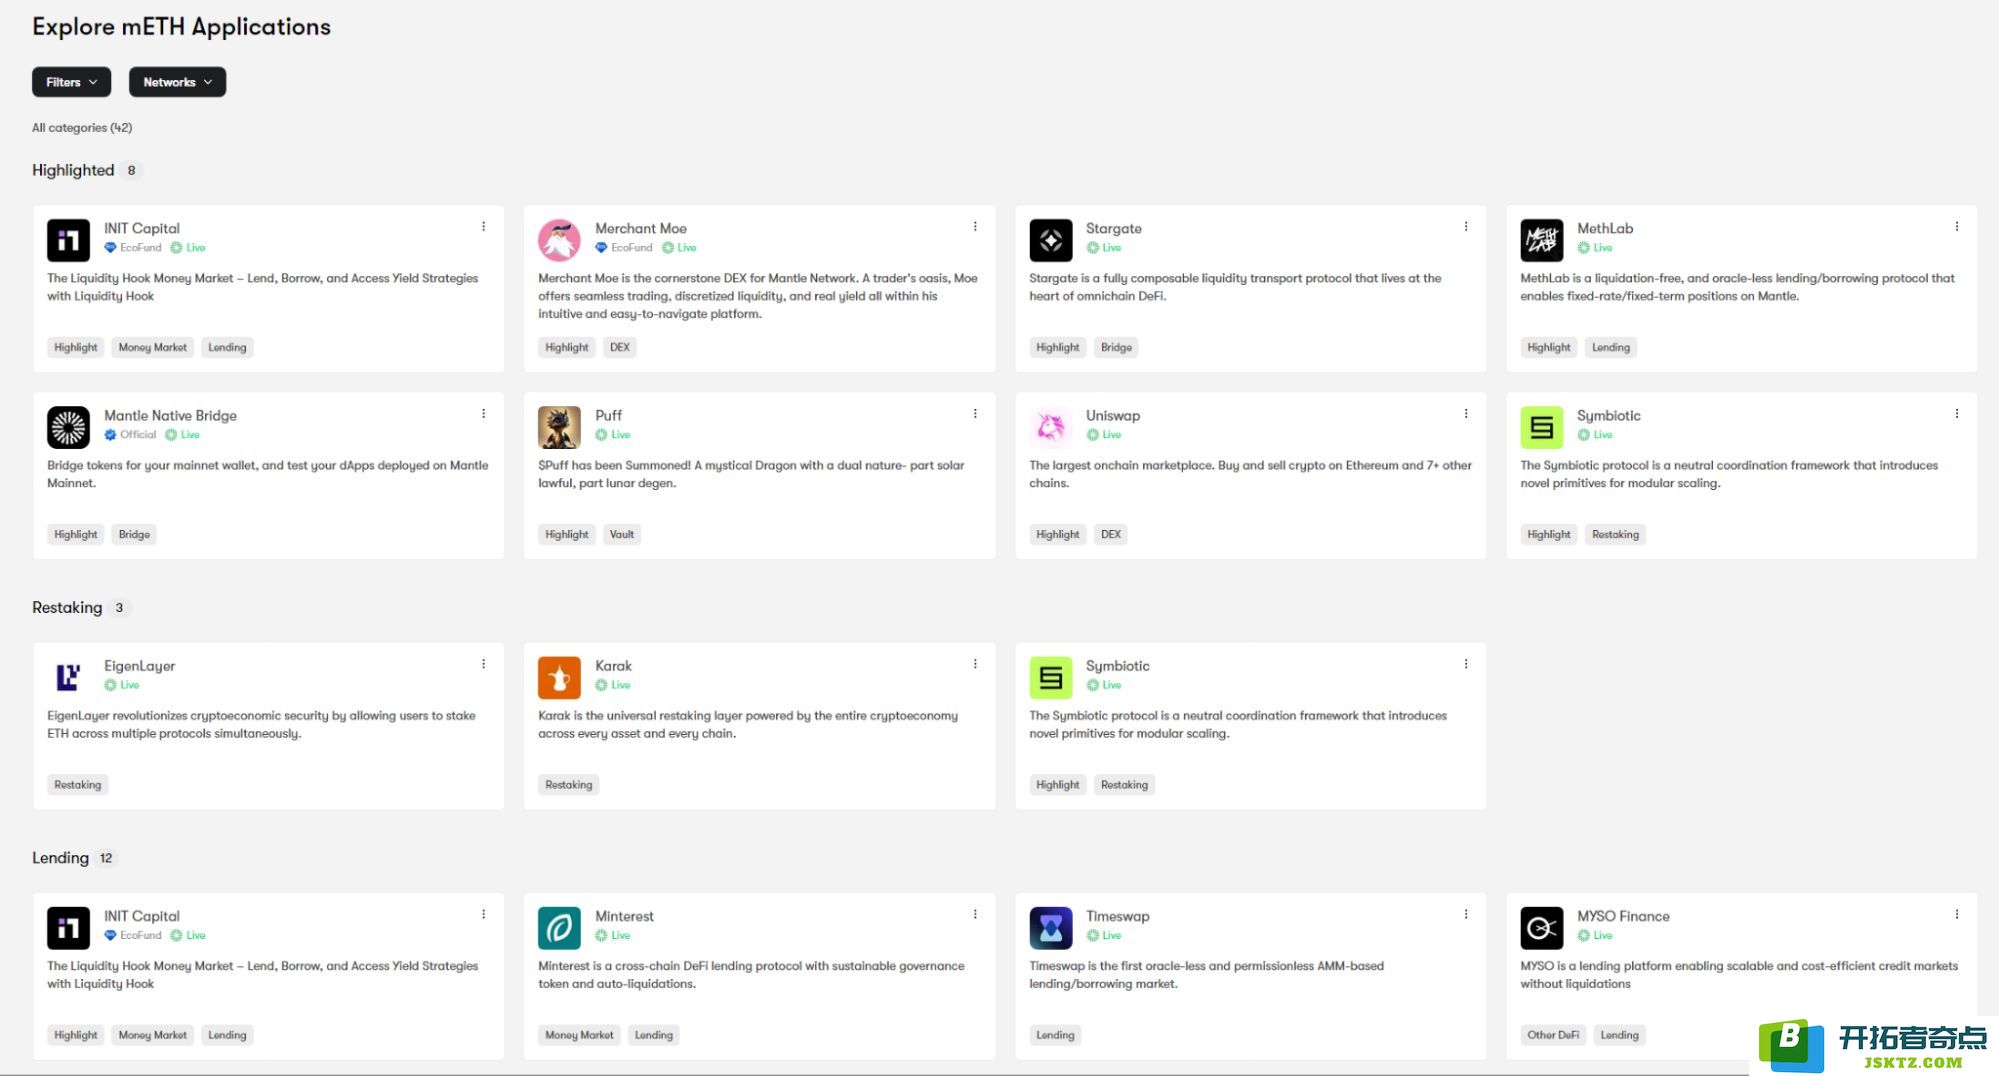
Task: Click the MethLab logo icon
Action: coord(1541,240)
